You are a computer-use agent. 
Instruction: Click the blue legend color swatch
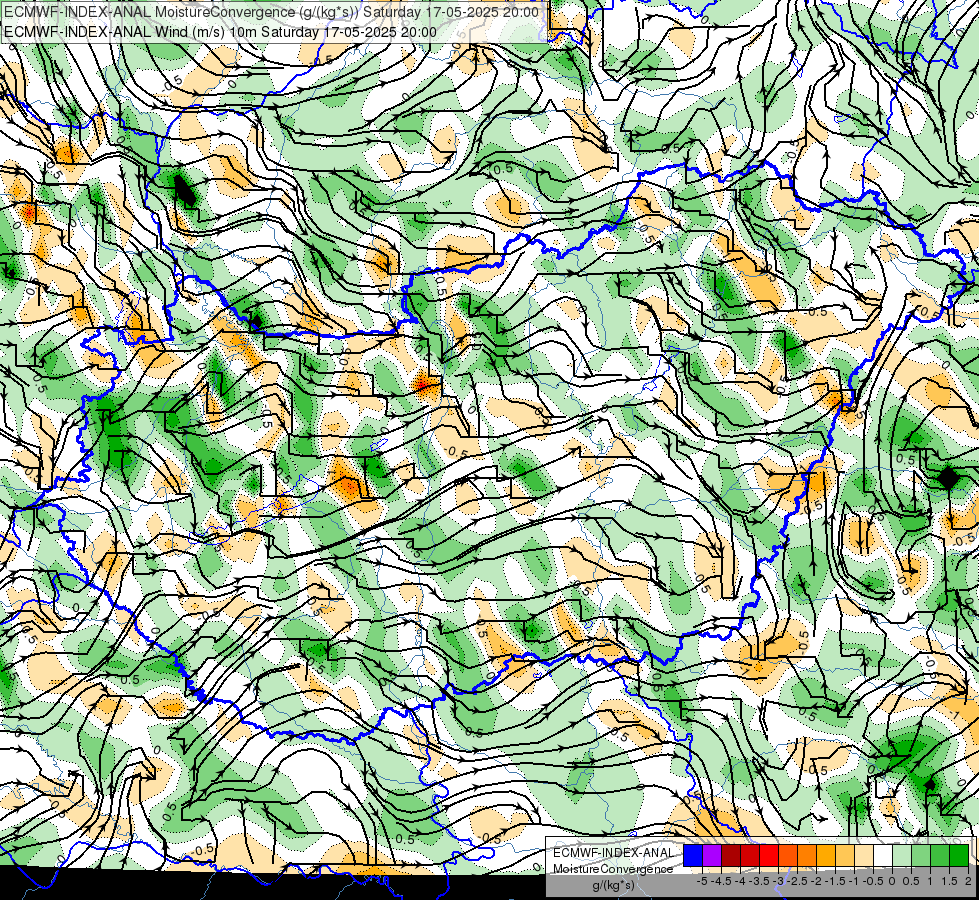[693, 855]
